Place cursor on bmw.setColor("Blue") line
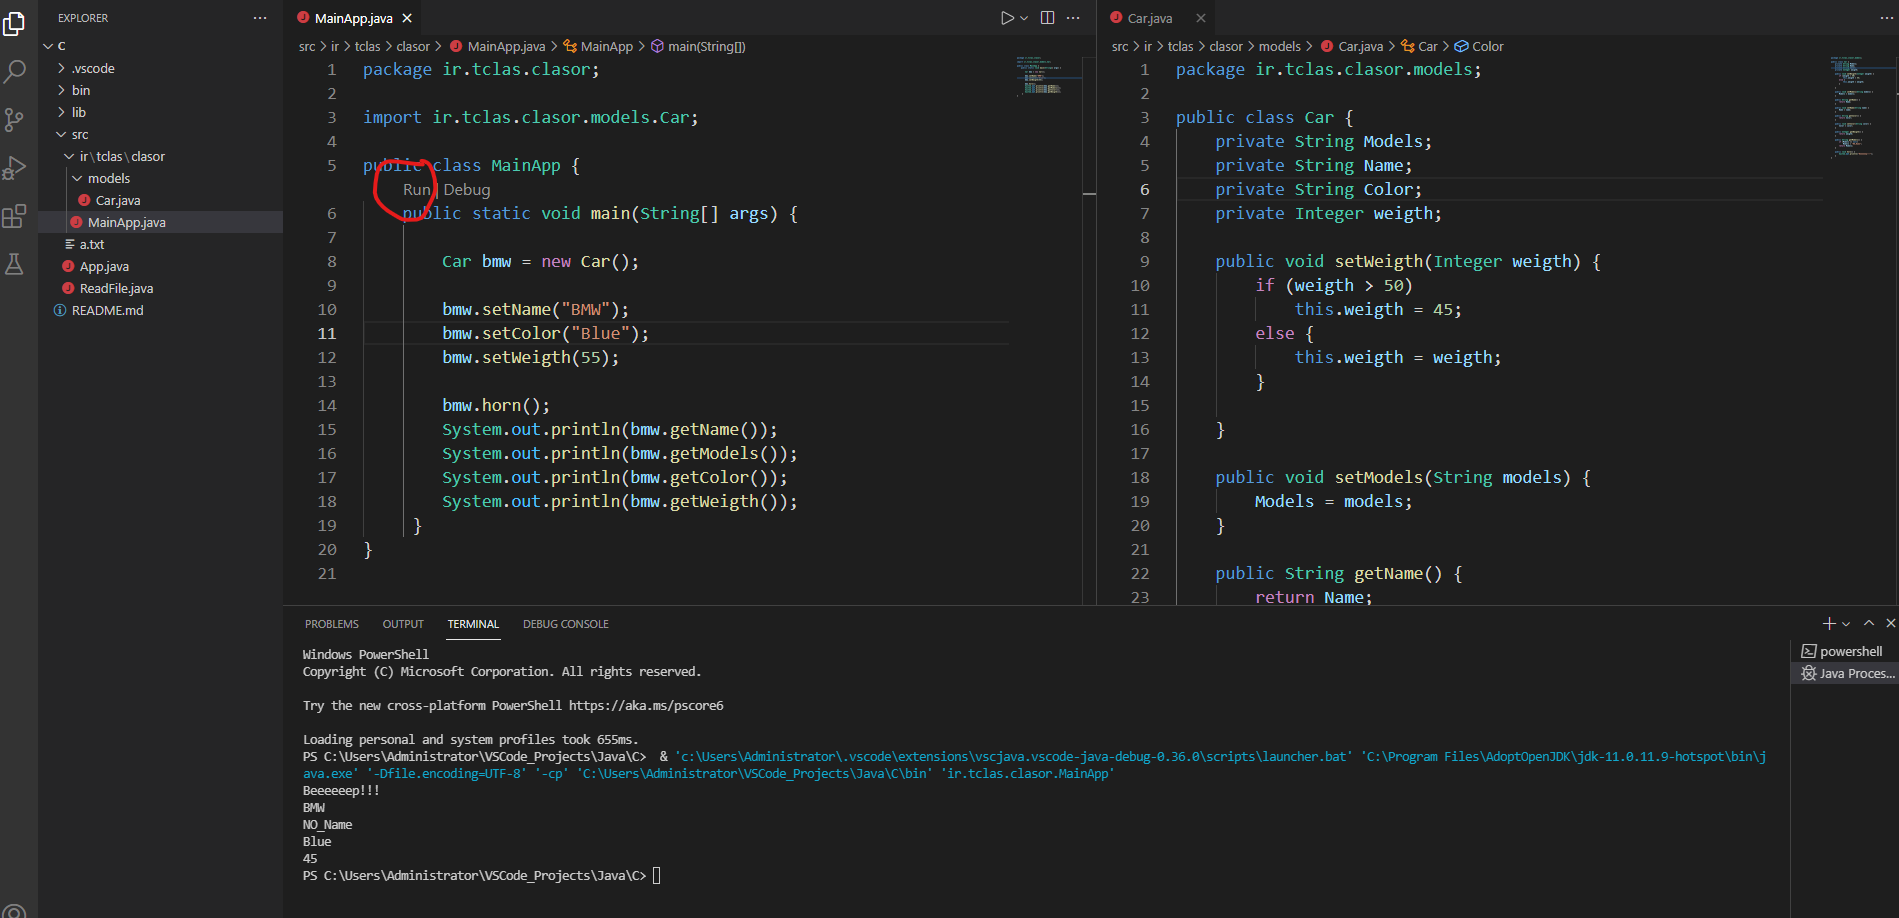 pyautogui.click(x=545, y=333)
